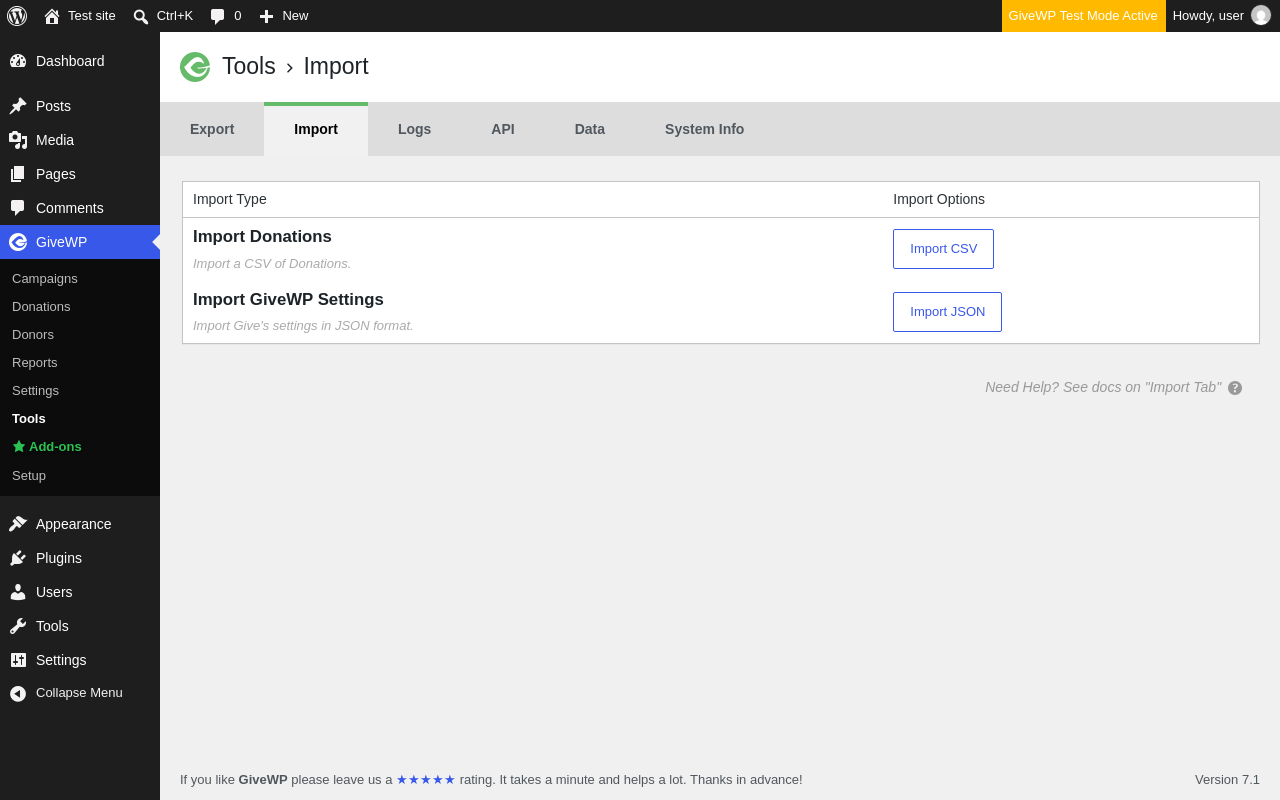Select the Import tab
Screen dimensions: 1280x800
[316, 129]
